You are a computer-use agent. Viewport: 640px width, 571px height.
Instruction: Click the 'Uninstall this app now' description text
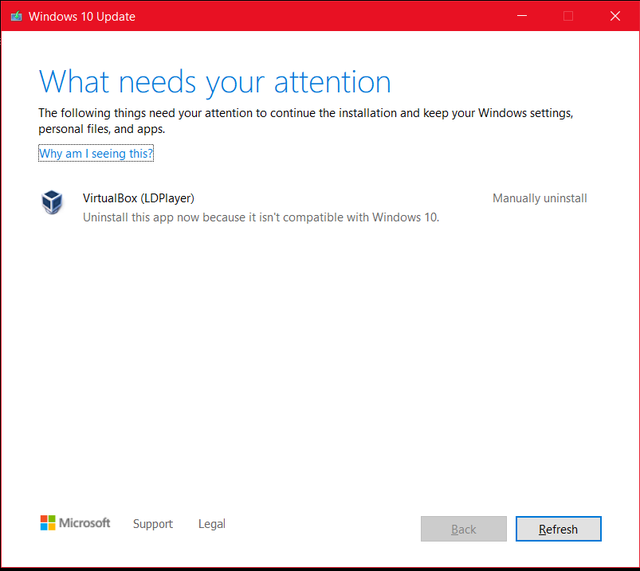pos(261,218)
